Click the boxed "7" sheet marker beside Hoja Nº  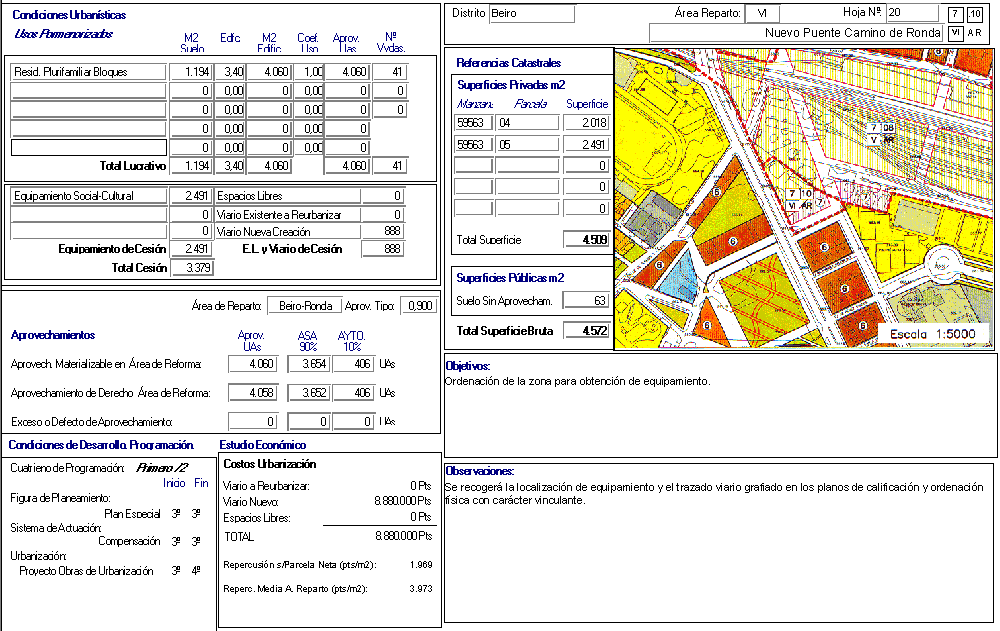(955, 13)
